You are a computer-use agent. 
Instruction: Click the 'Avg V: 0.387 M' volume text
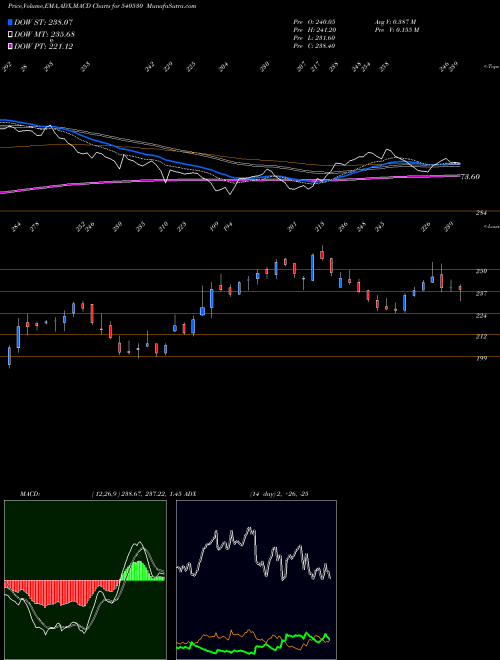(x=396, y=22)
